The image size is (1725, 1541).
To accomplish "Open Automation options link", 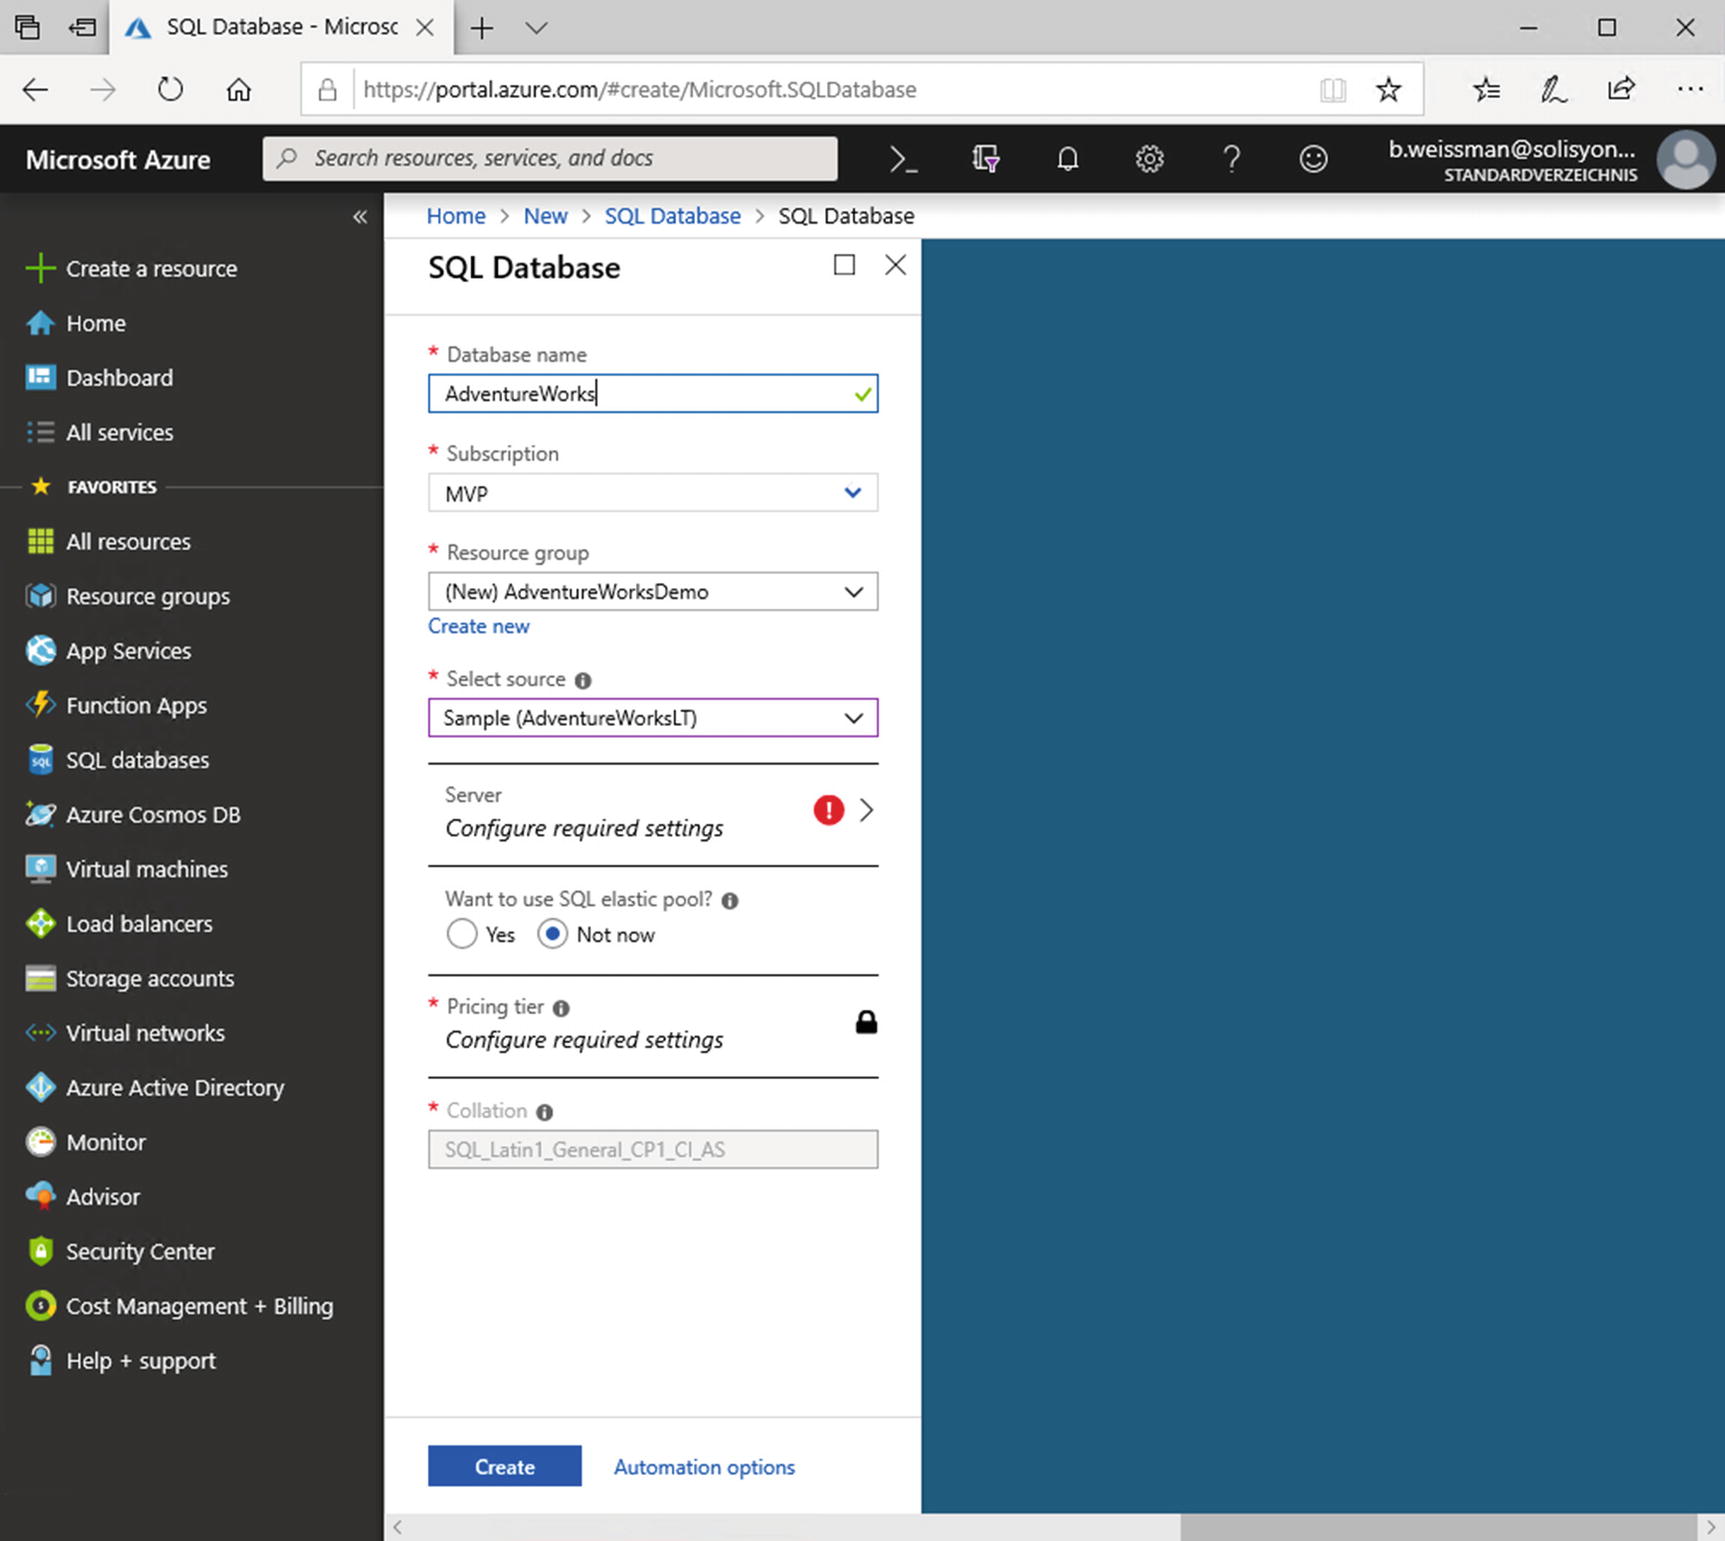I will (x=704, y=1467).
